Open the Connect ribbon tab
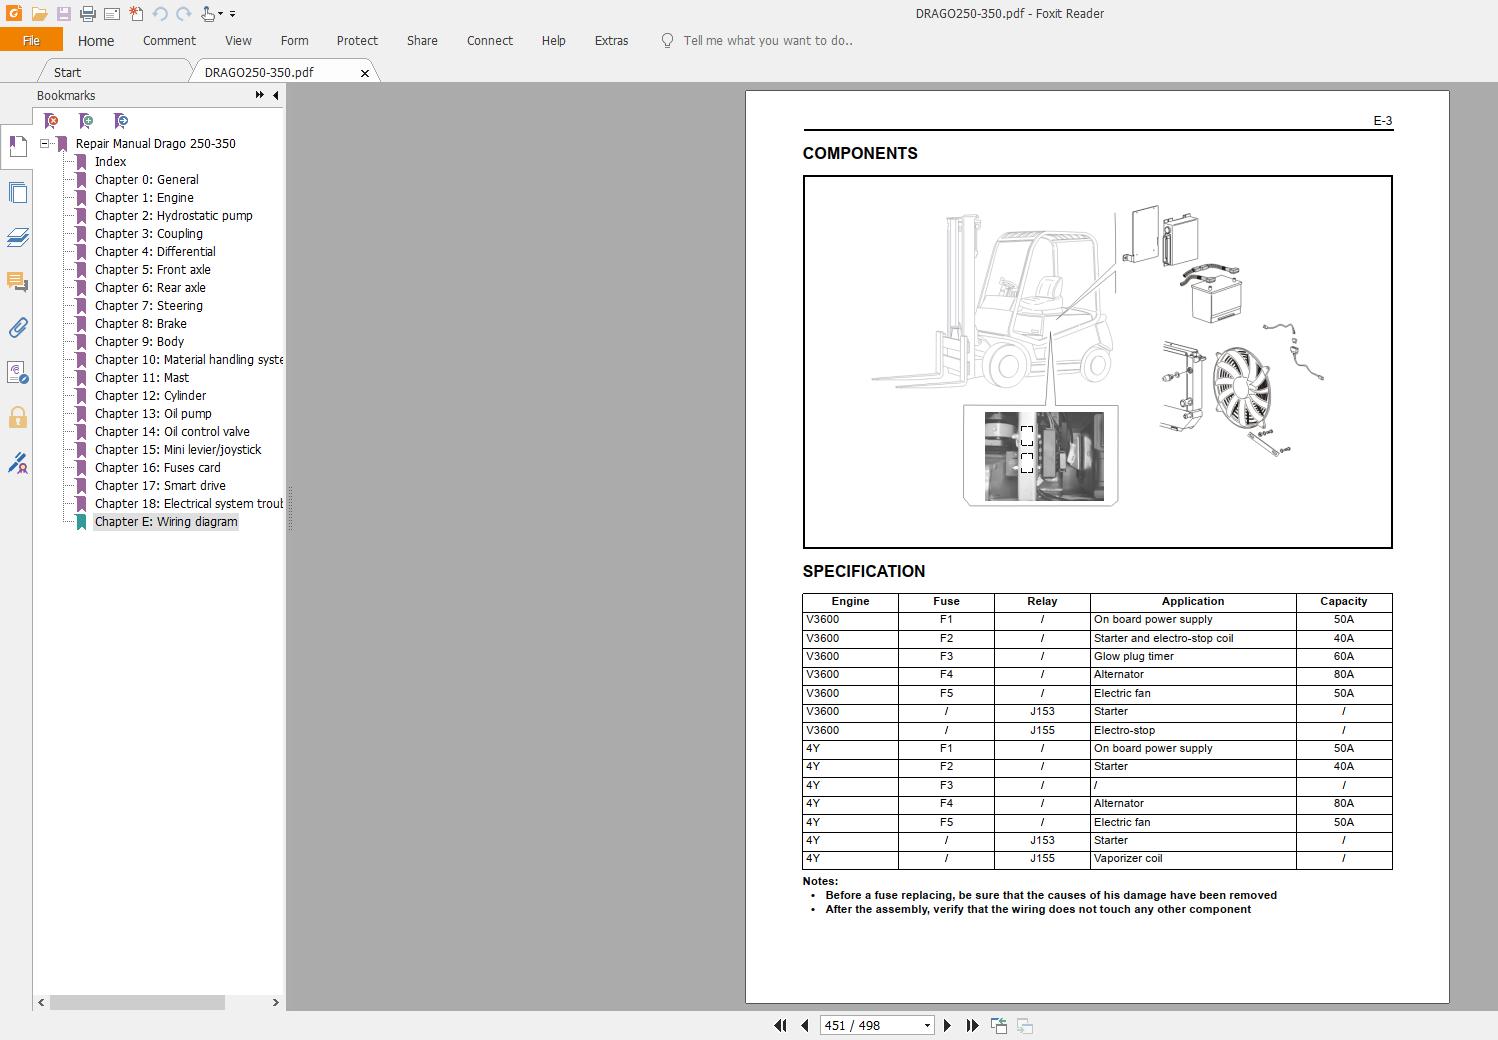 pyautogui.click(x=490, y=41)
